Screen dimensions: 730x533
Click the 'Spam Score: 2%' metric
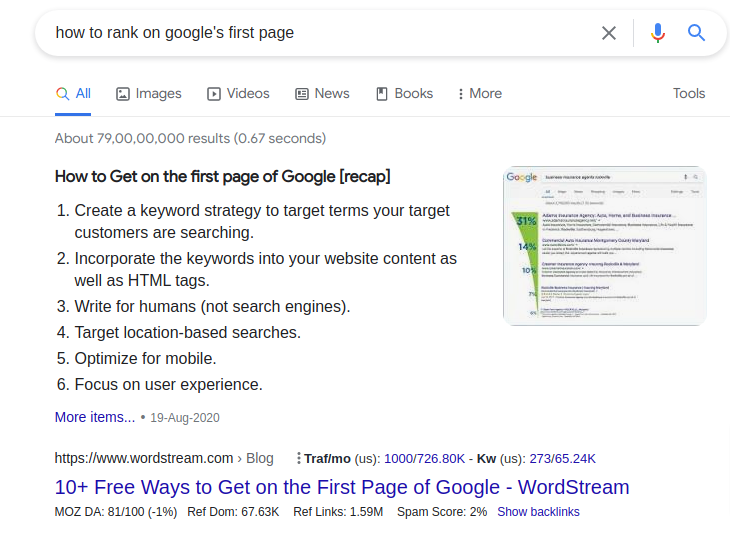(x=442, y=512)
